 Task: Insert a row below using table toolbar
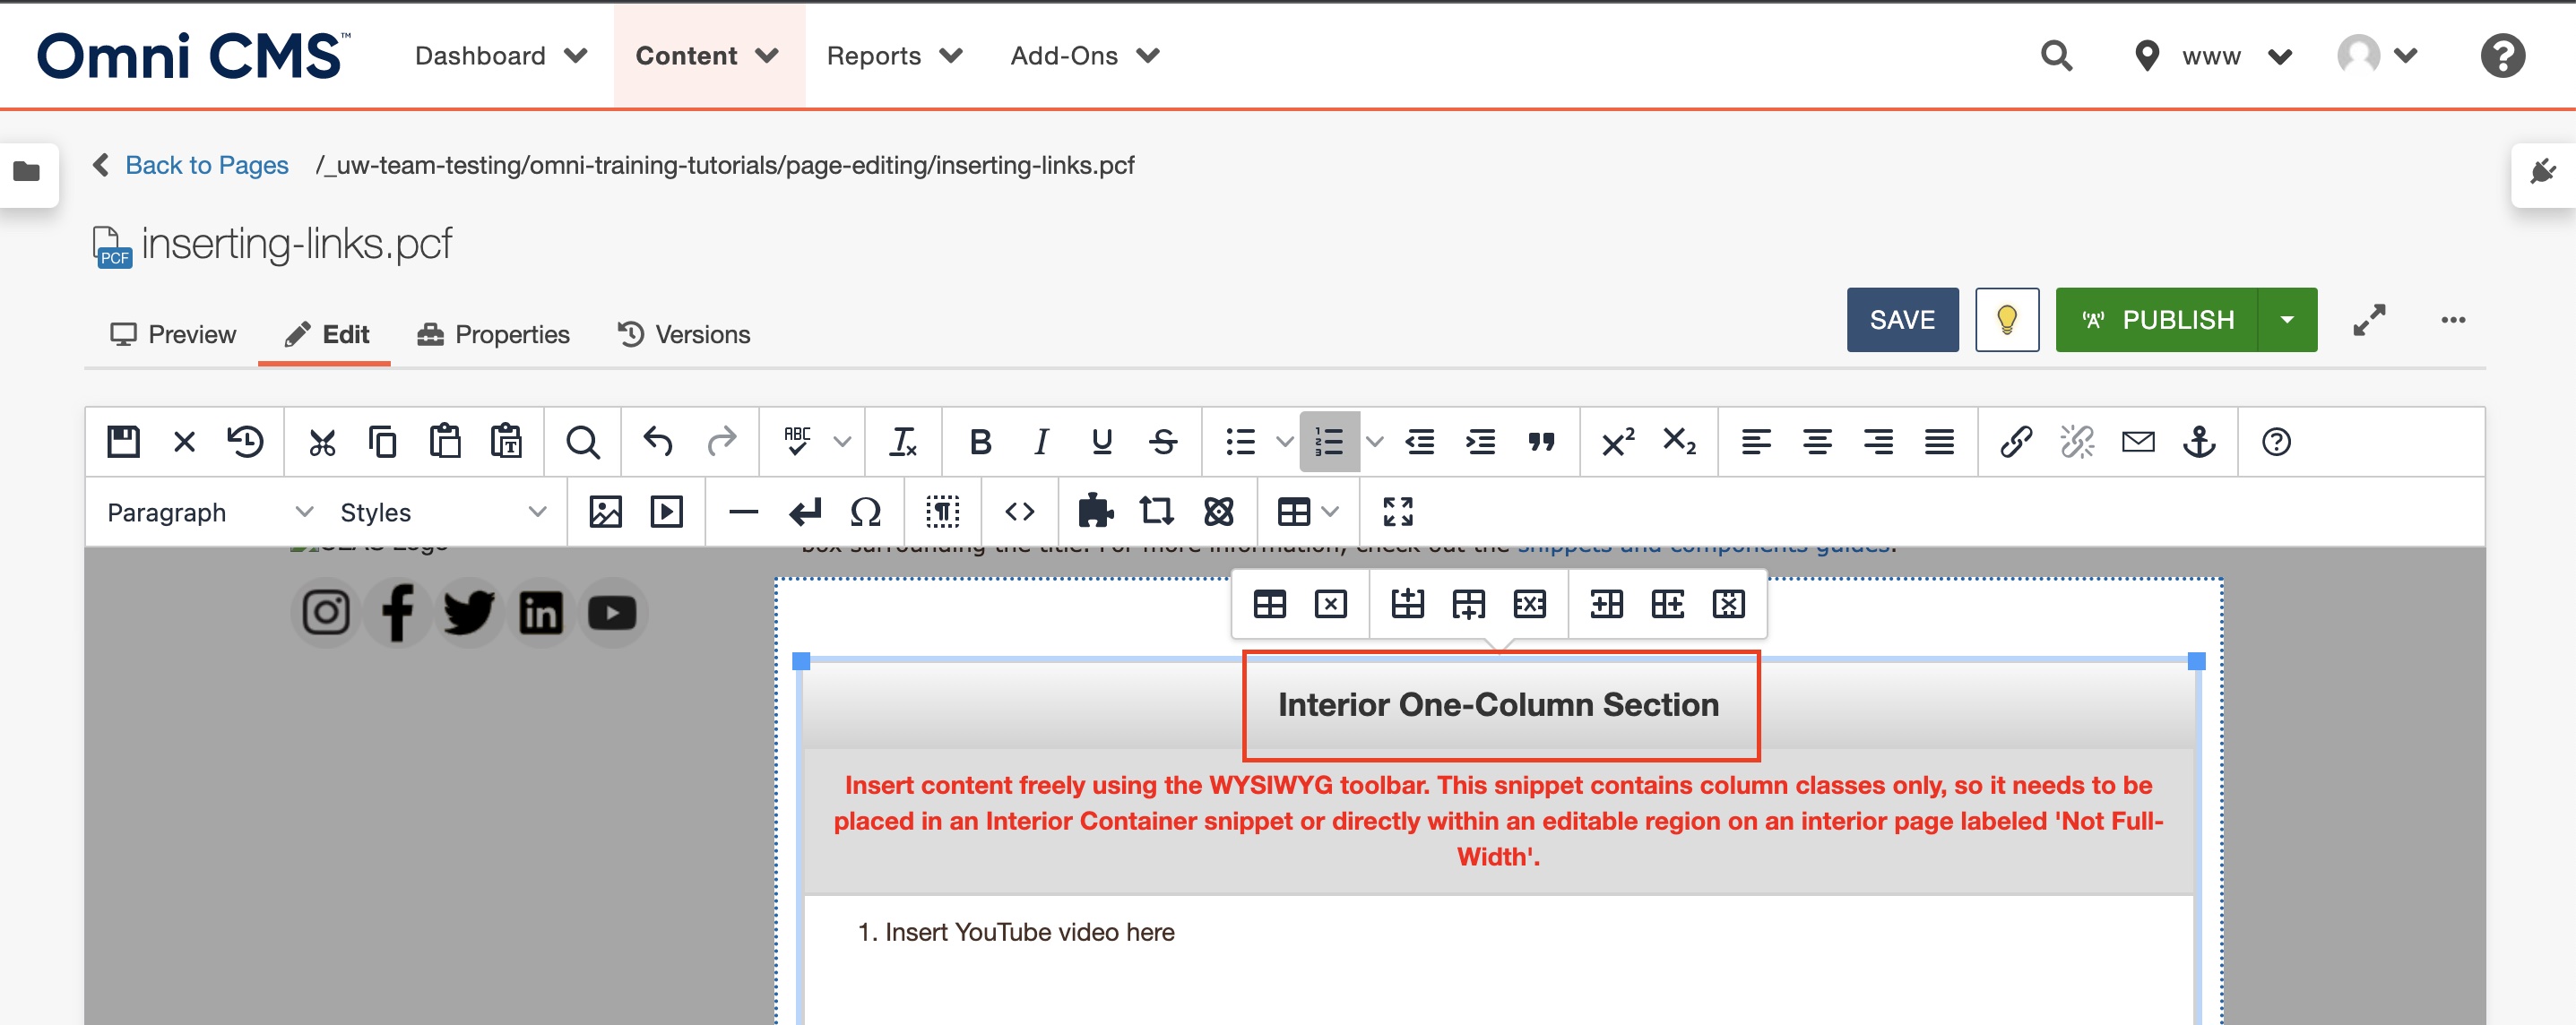[1469, 603]
